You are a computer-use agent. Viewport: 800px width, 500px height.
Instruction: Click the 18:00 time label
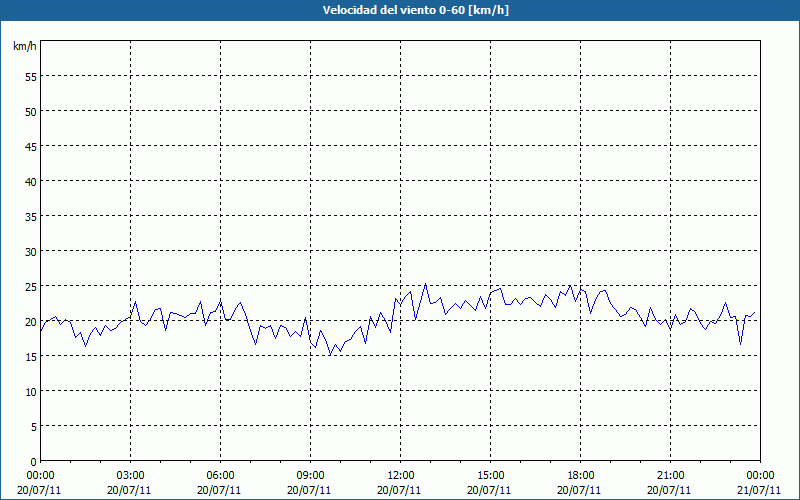click(581, 476)
